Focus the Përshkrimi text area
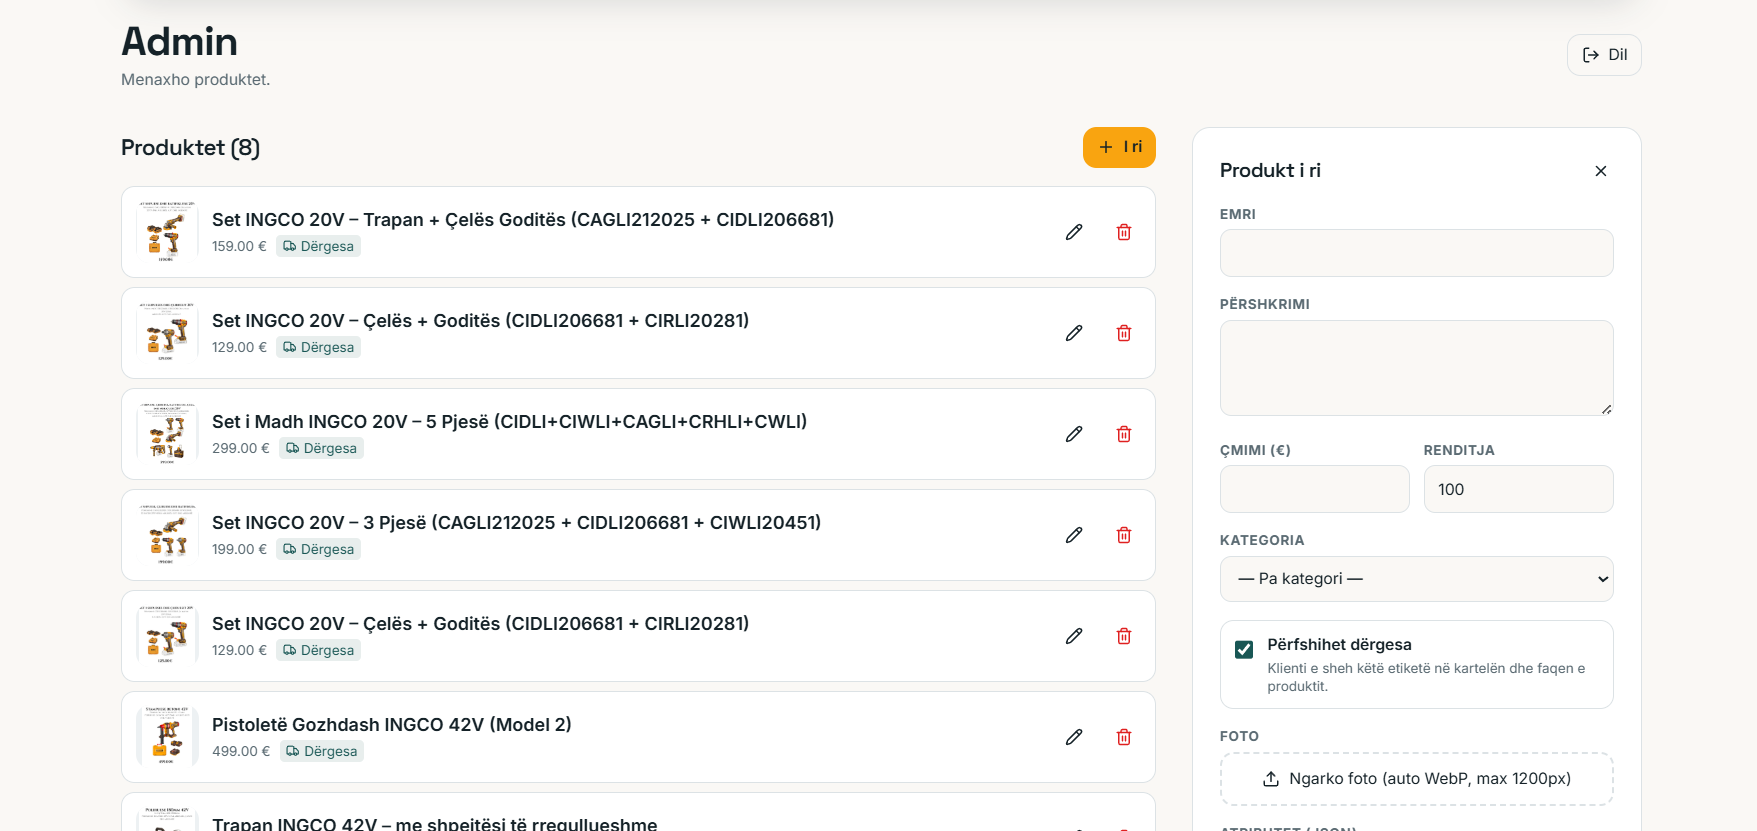This screenshot has height=831, width=1757. [1416, 368]
